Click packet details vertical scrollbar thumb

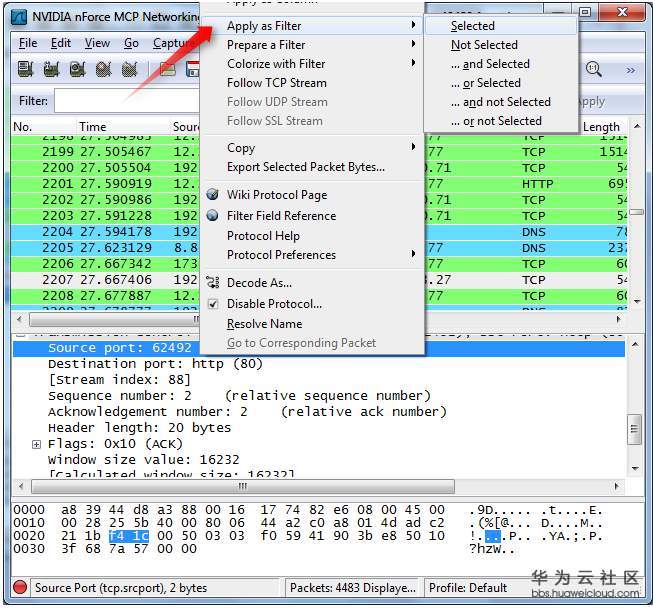[634, 429]
